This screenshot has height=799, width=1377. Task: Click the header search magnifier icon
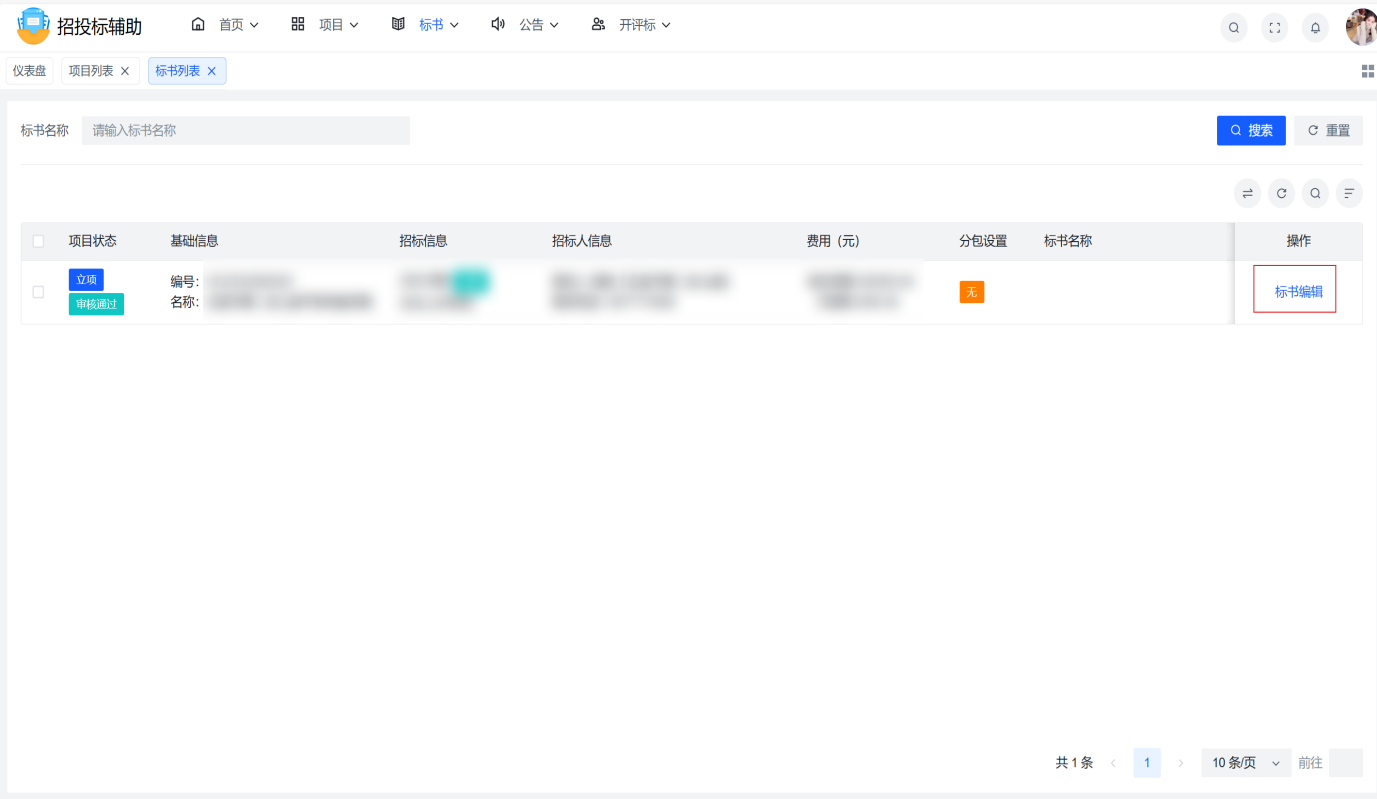[x=1234, y=28]
